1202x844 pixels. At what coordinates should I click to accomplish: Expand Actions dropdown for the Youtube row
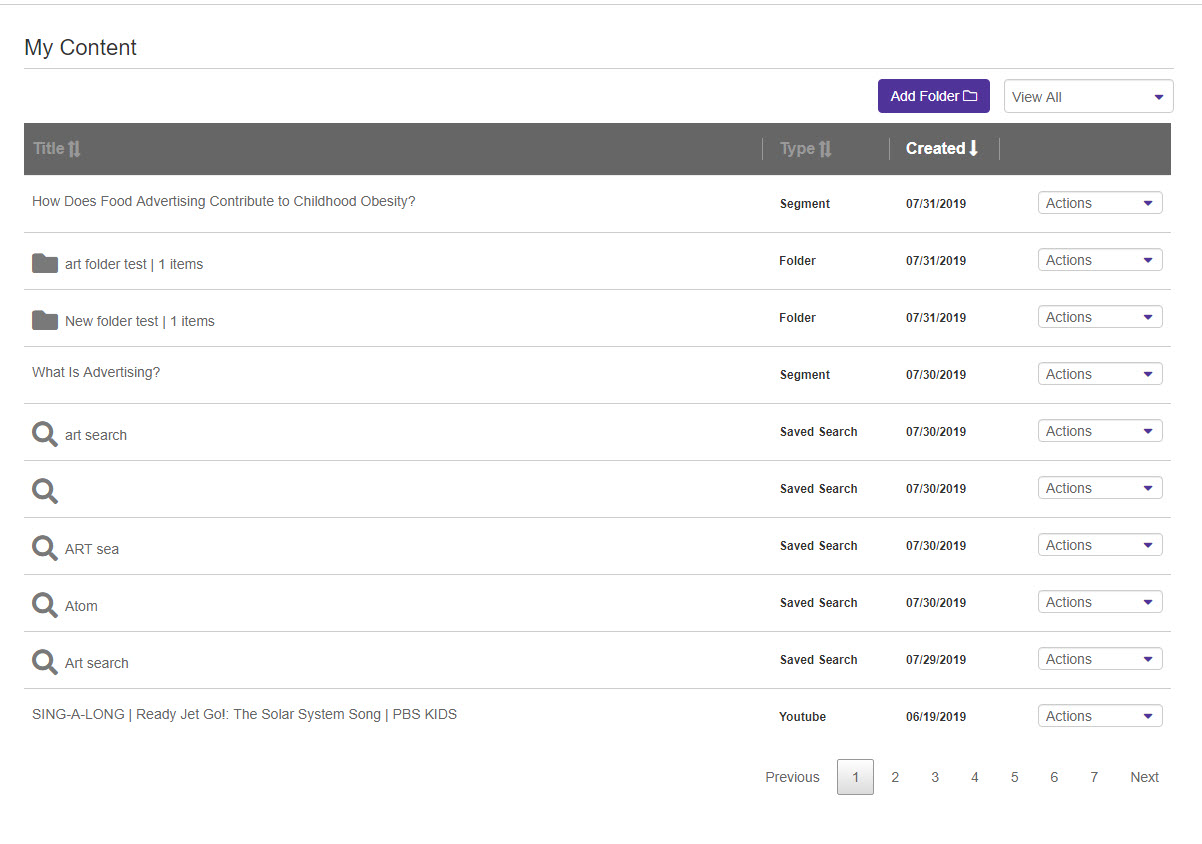1100,716
